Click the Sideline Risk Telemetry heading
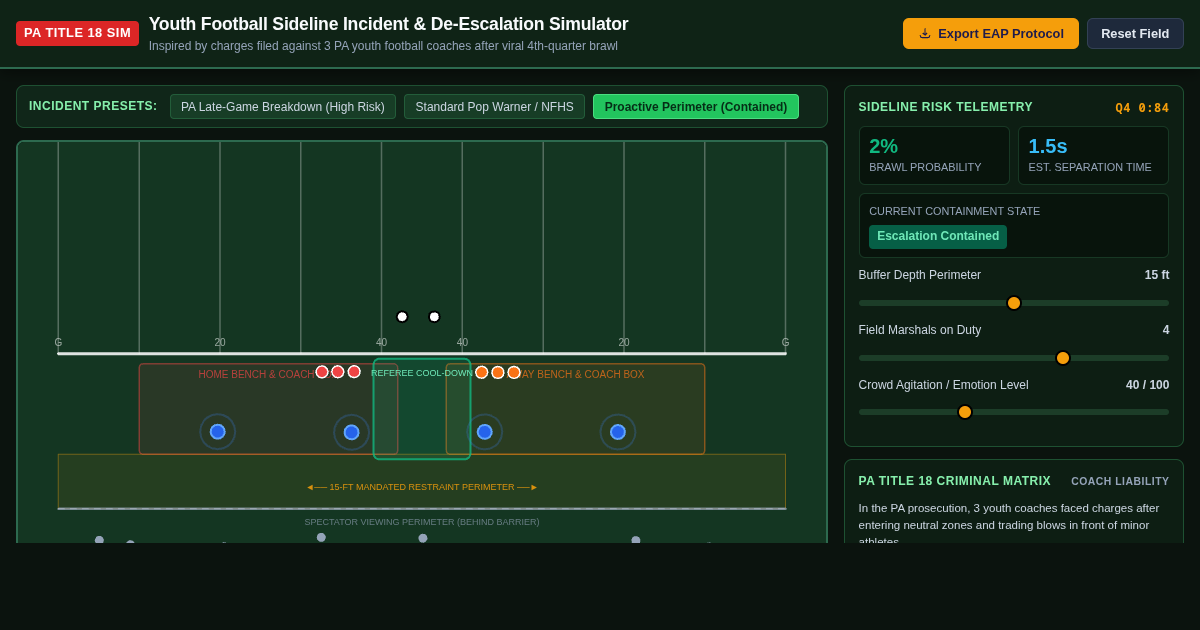This screenshot has width=1200, height=630. [946, 107]
